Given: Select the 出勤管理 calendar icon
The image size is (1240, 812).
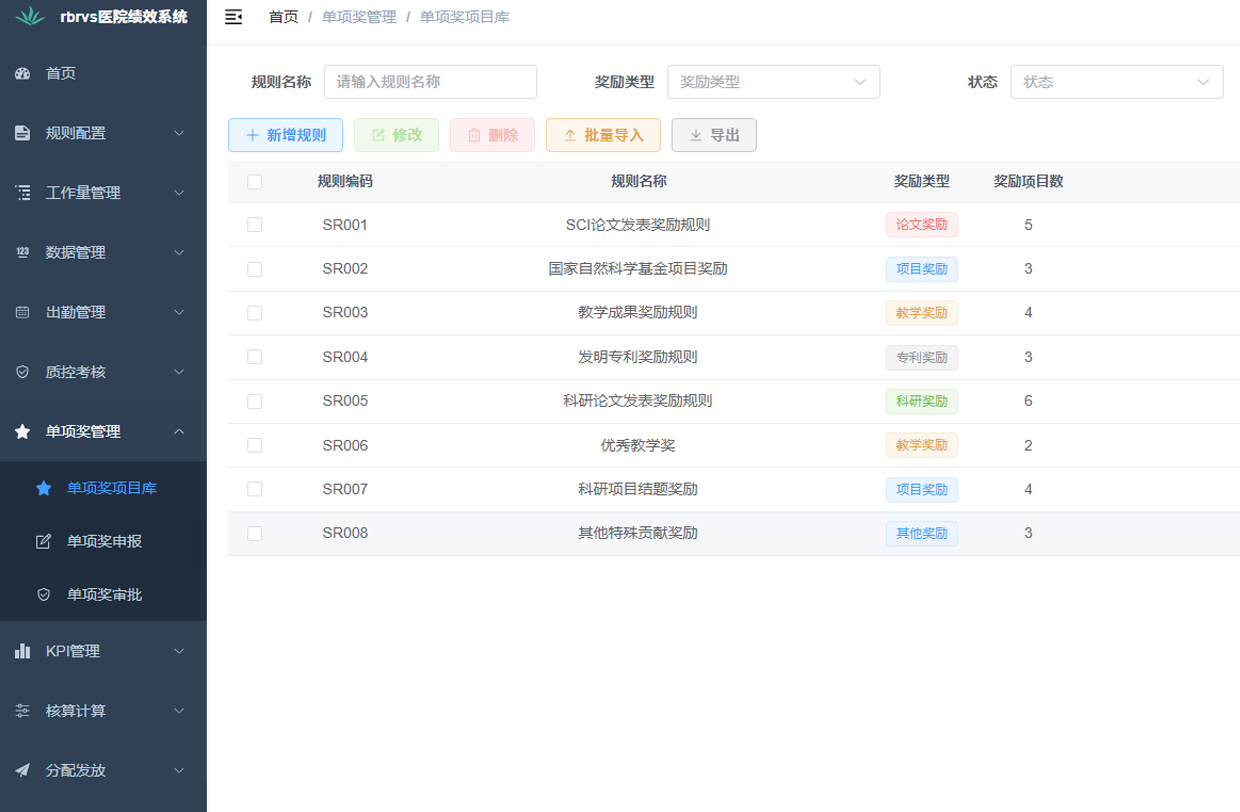Looking at the screenshot, I should (x=21, y=311).
